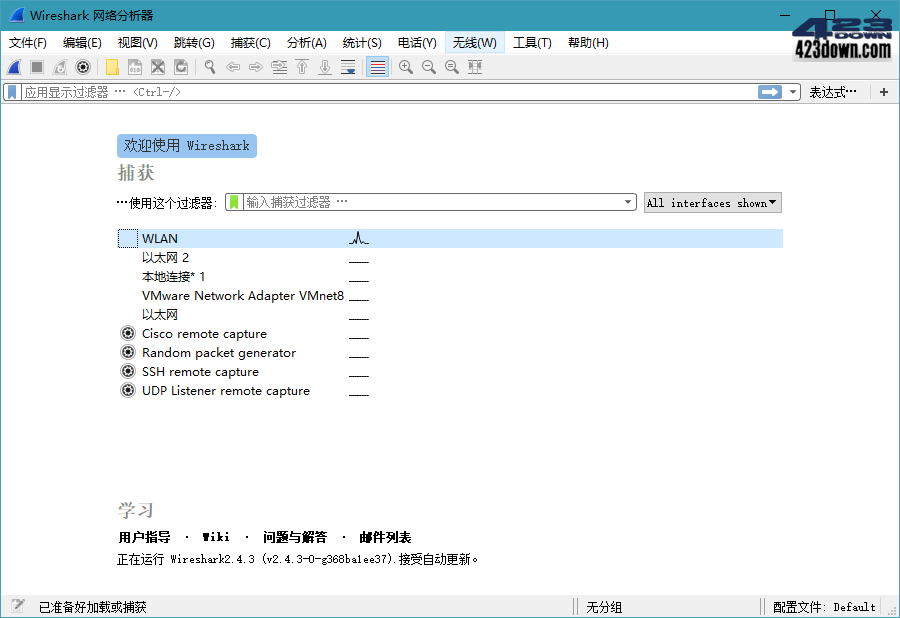The height and width of the screenshot is (618, 900).
Task: Click the open capture file icon
Action: (x=112, y=67)
